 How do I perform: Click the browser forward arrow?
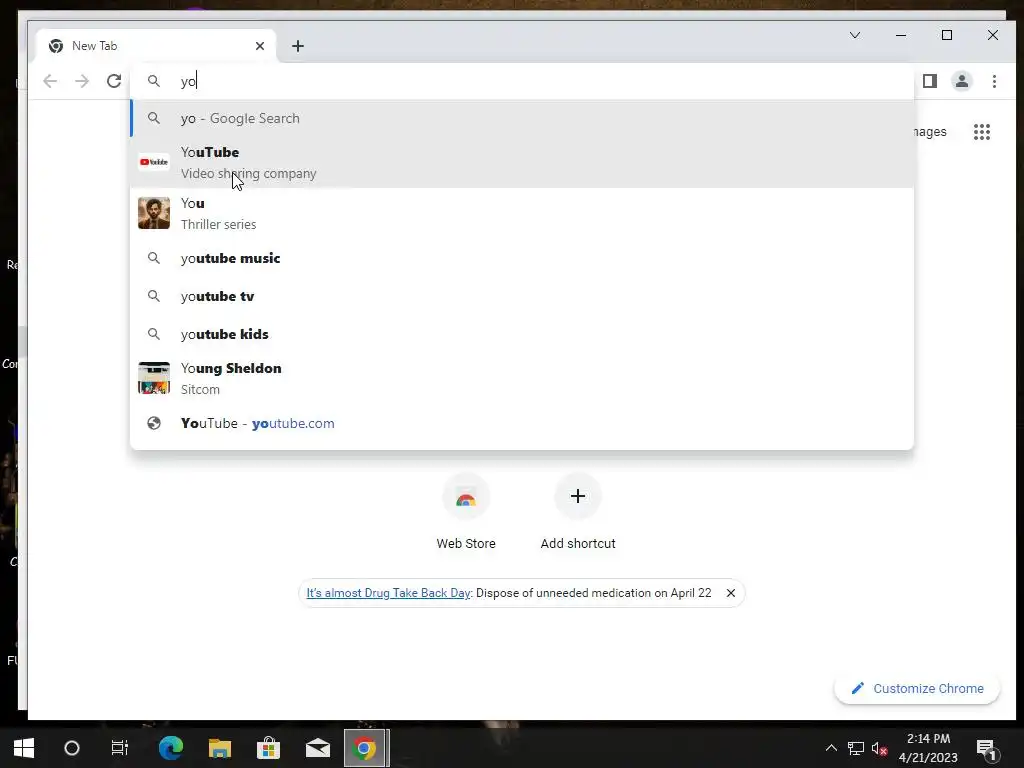(82, 81)
